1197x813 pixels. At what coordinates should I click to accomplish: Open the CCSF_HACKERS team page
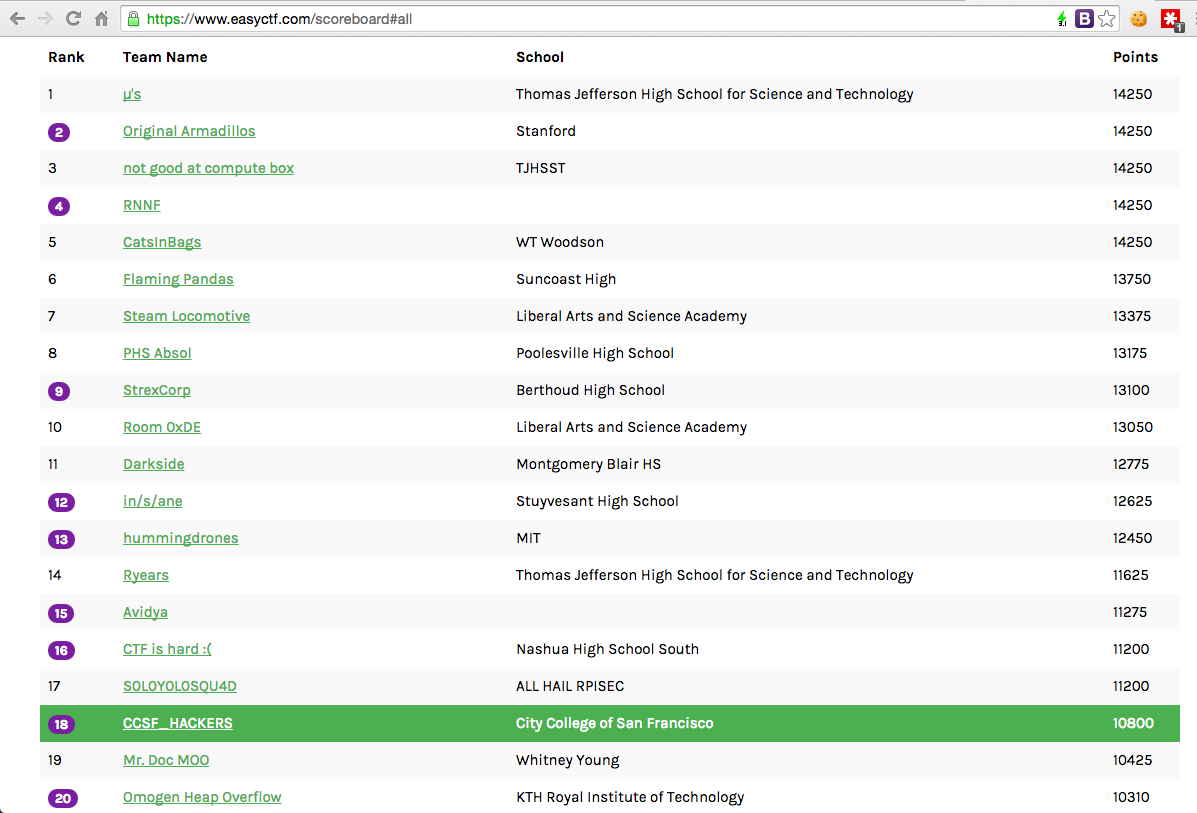click(x=178, y=723)
